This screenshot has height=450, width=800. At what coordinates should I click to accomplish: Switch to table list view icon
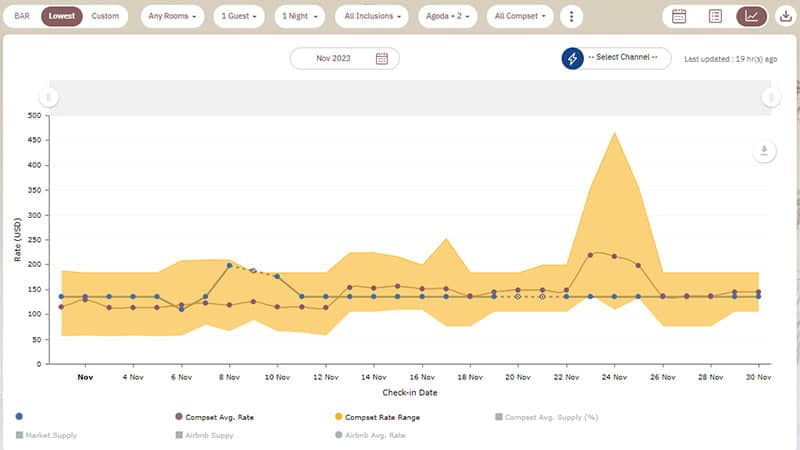click(x=715, y=16)
